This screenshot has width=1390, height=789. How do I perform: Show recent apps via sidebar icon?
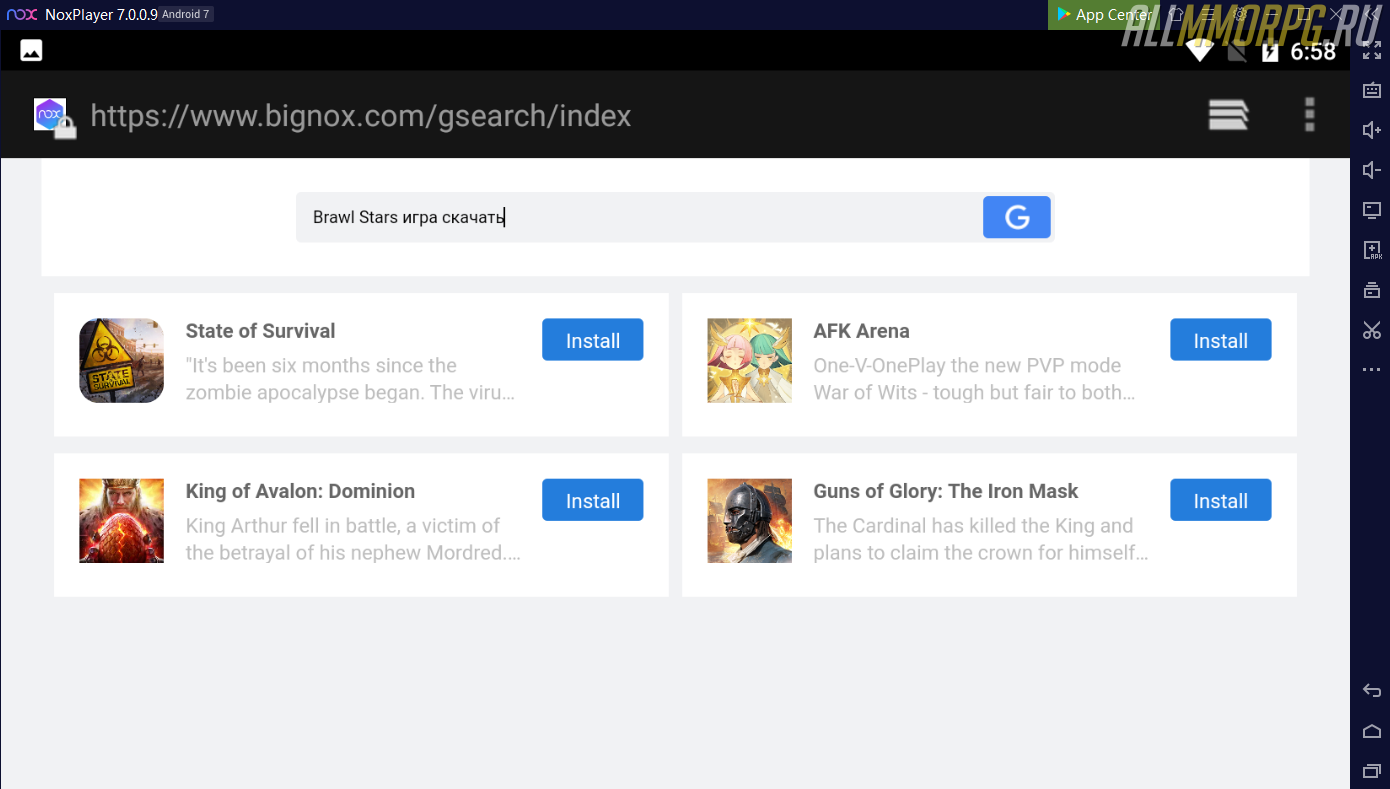[1372, 771]
